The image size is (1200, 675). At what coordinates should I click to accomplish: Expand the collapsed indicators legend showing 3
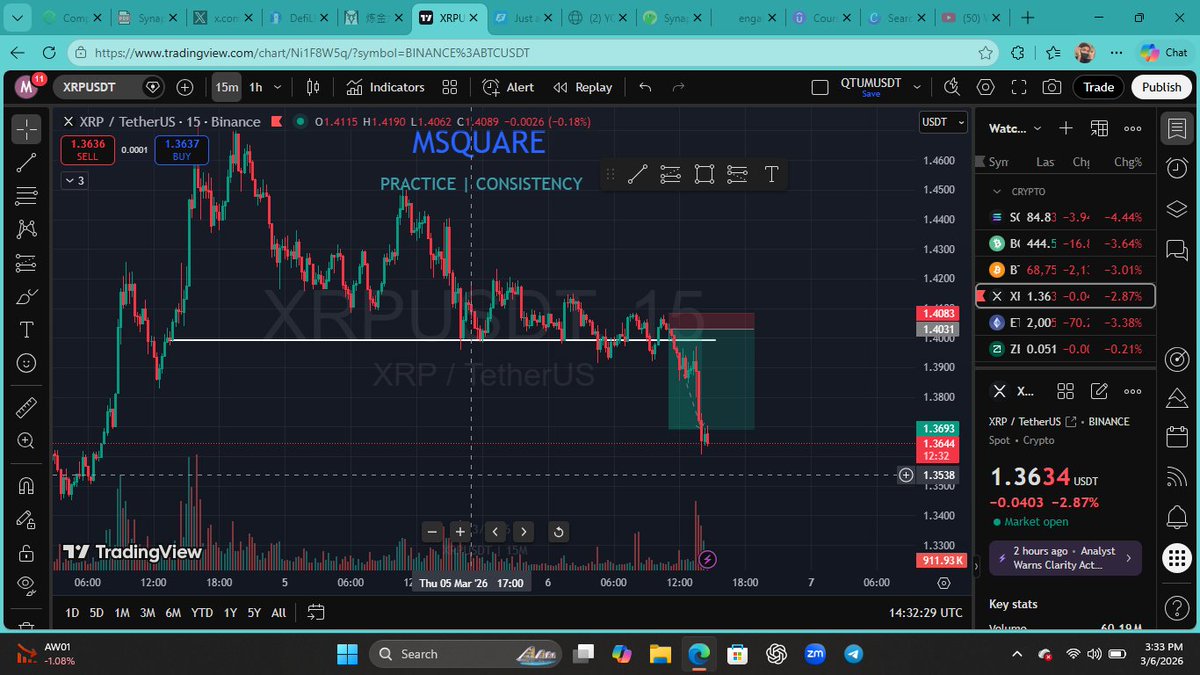pyautogui.click(x=74, y=181)
